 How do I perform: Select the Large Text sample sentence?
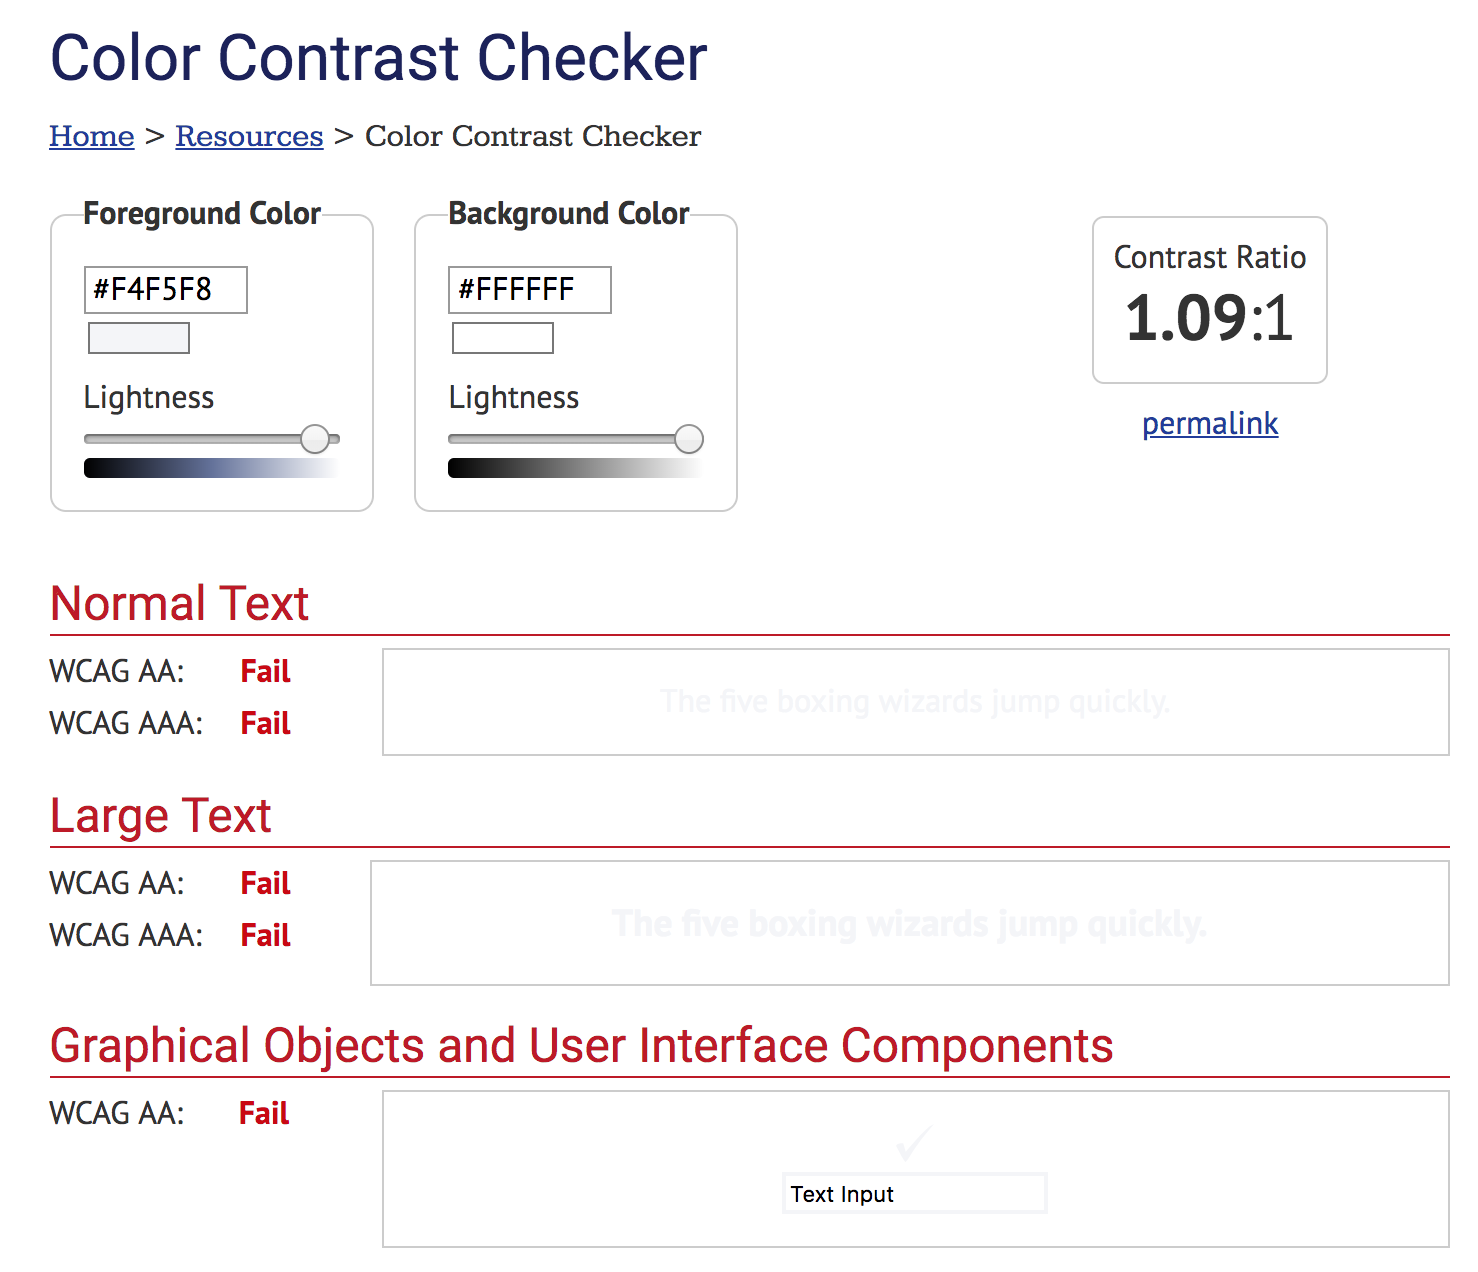[909, 923]
